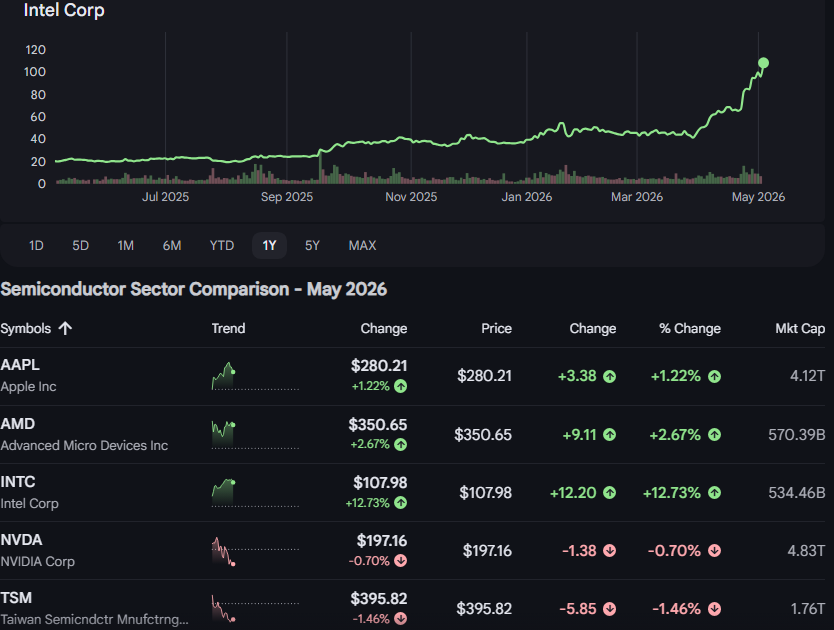Viewport: 834px width, 630px height.
Task: Click the Price column header
Action: coord(496,328)
